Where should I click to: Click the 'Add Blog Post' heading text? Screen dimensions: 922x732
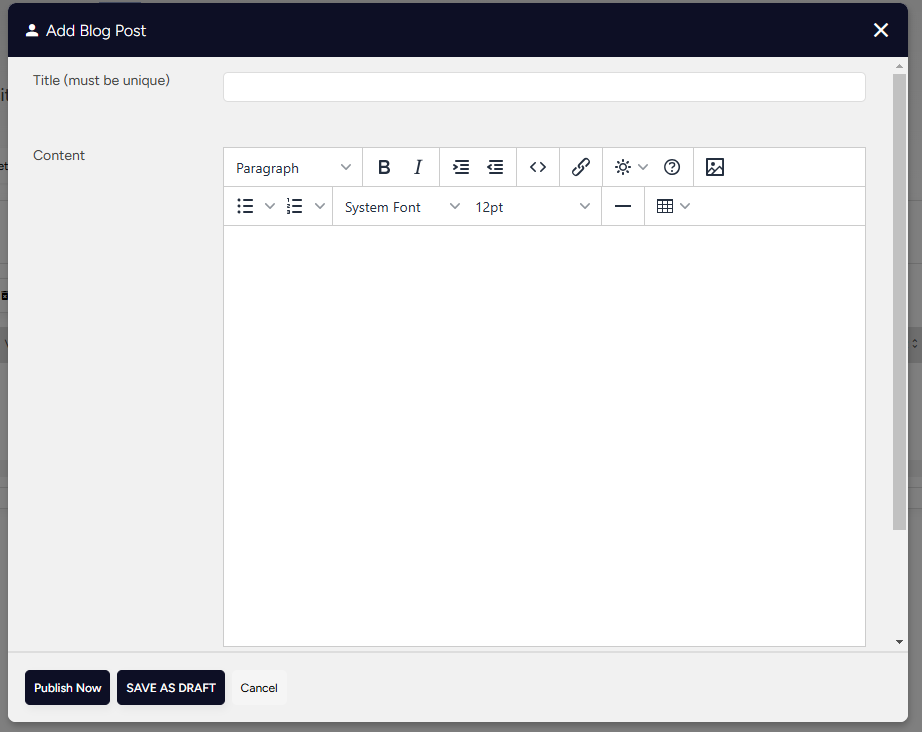point(96,31)
